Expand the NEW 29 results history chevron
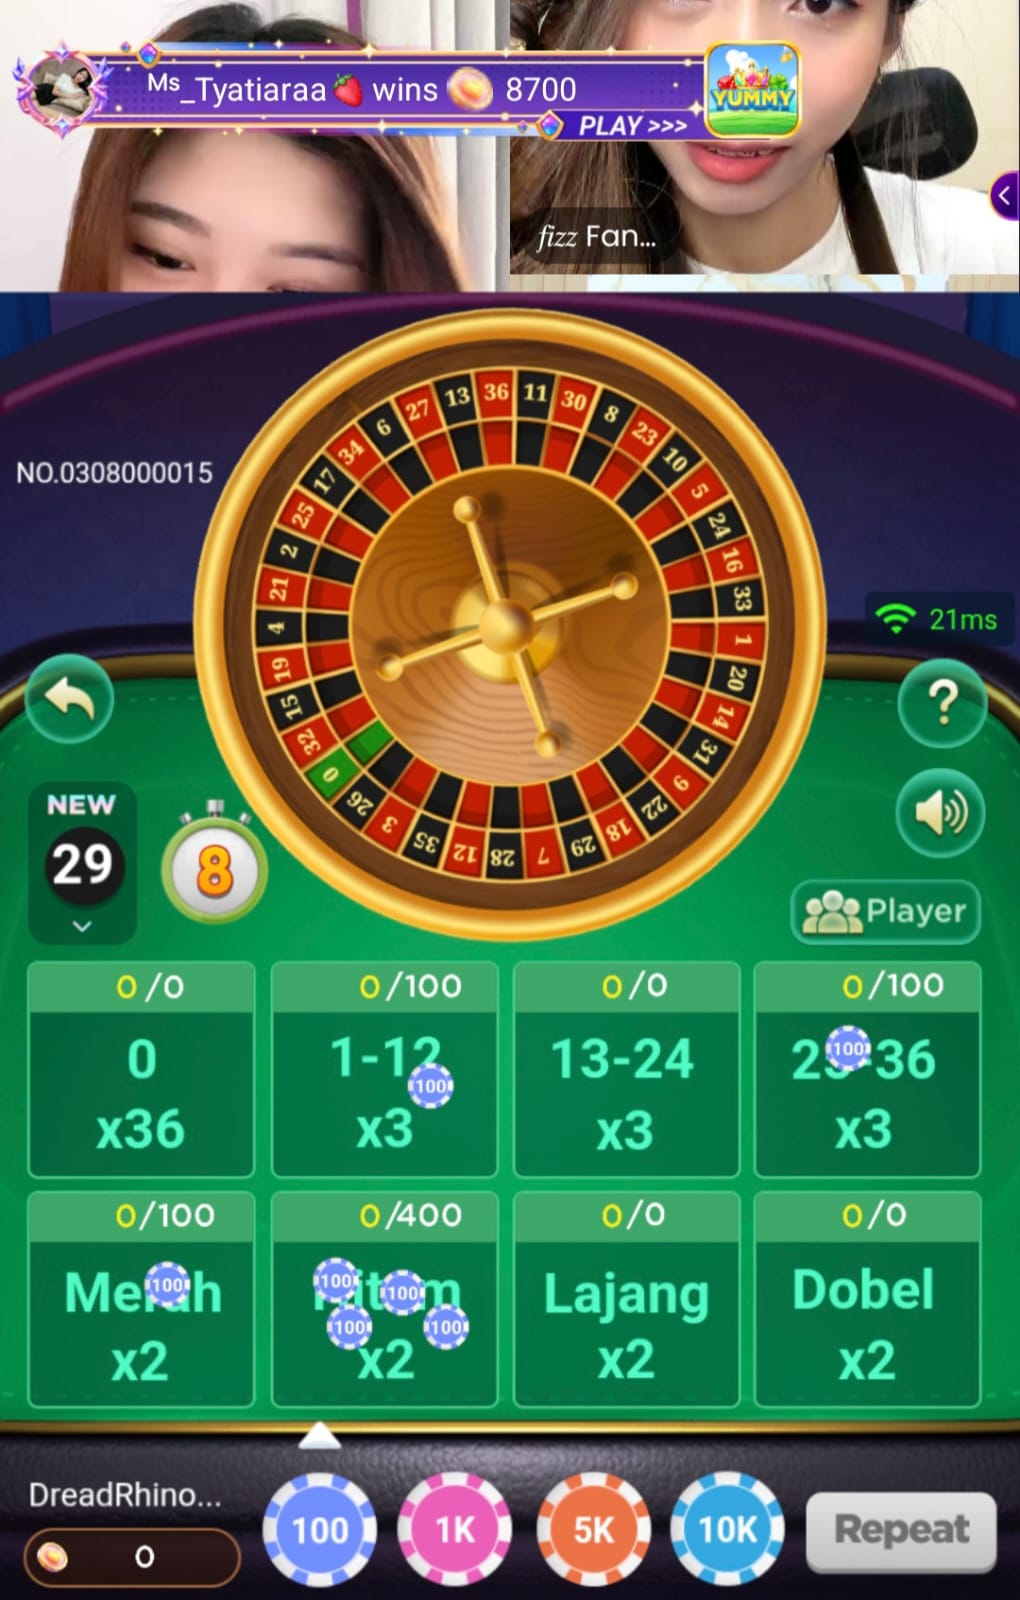 click(82, 926)
